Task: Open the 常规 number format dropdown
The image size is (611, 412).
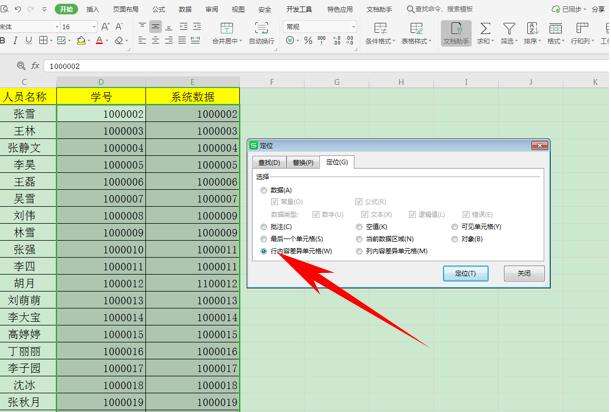Action: [x=353, y=27]
